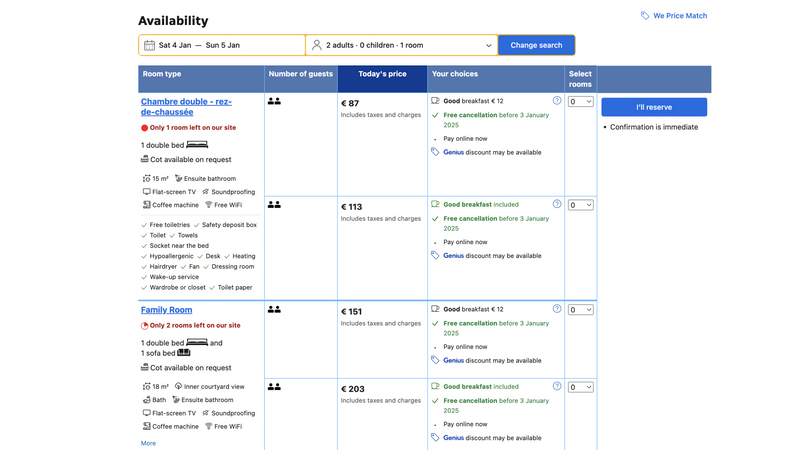
Task: Click the Change search button
Action: point(536,45)
